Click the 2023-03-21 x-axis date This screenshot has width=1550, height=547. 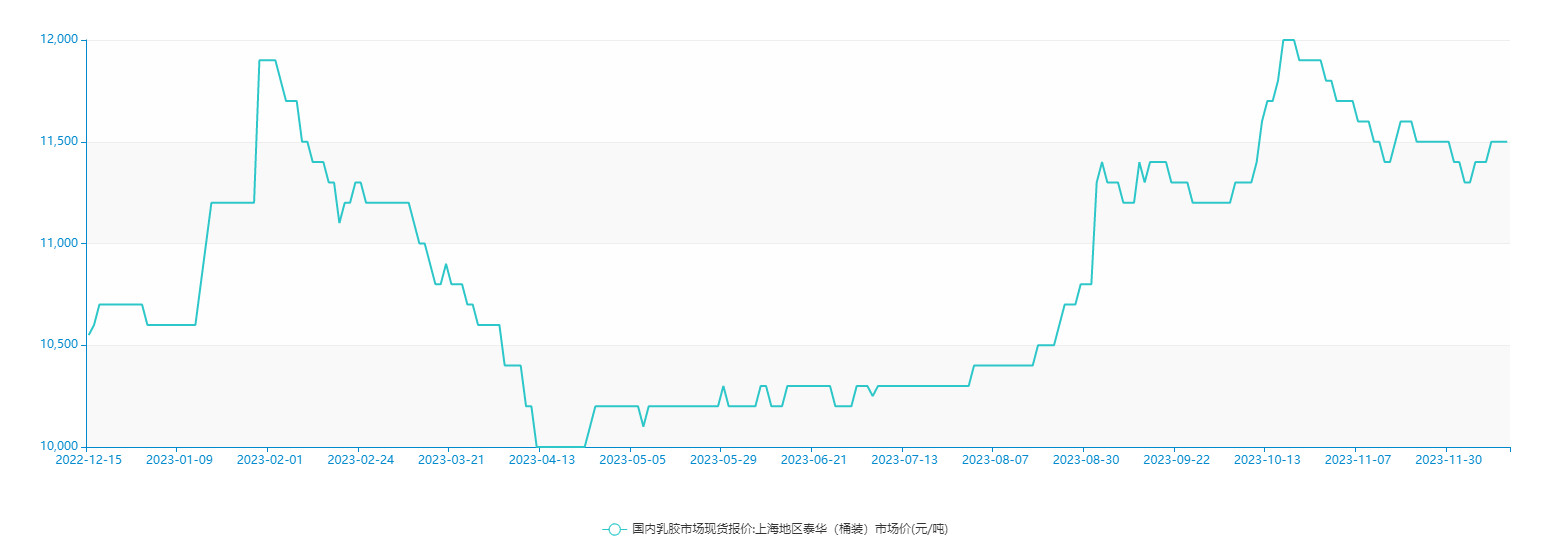[451, 460]
